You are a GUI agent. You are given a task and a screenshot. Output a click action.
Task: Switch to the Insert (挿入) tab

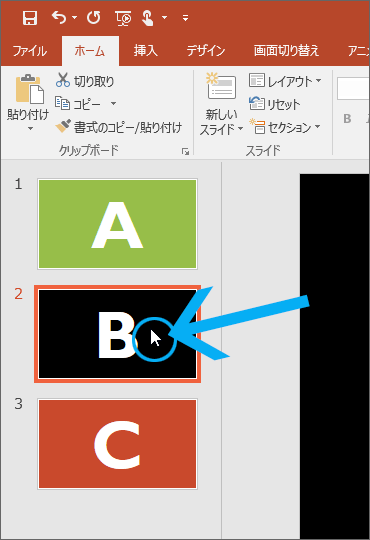coord(146,51)
